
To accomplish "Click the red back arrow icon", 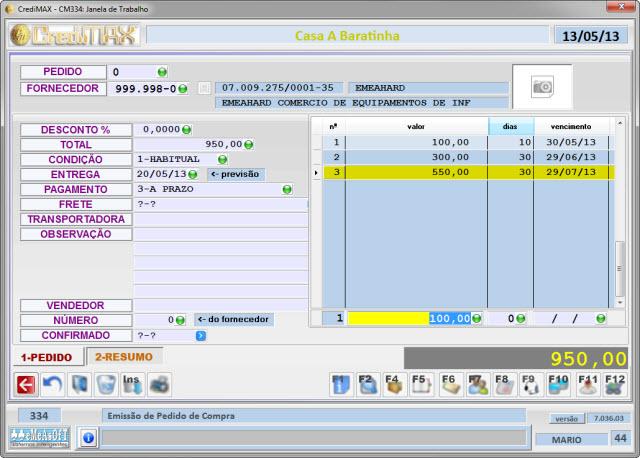I will click(25, 383).
